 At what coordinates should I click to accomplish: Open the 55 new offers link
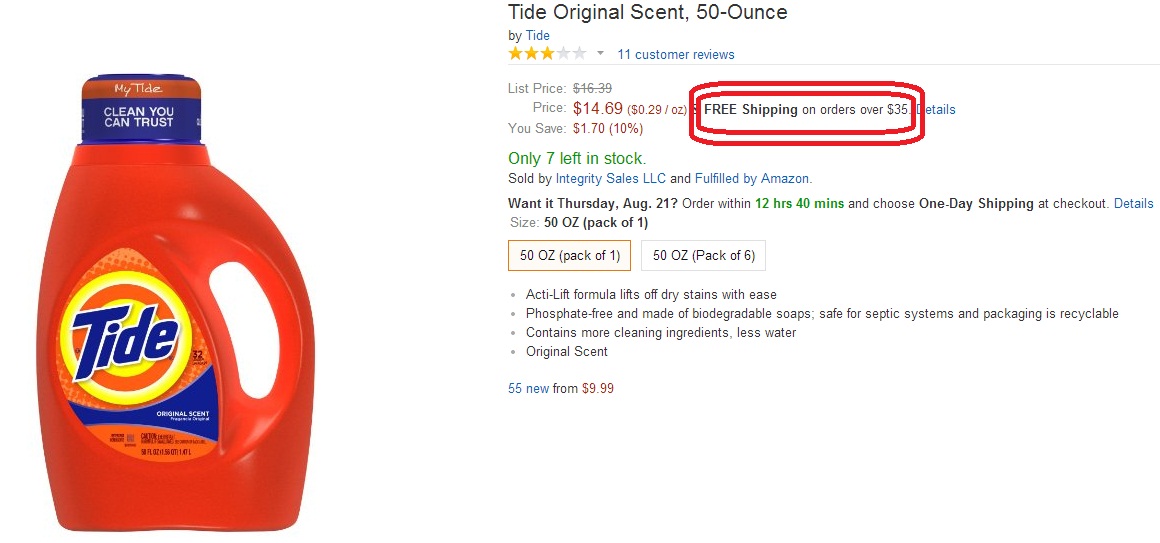click(x=528, y=388)
